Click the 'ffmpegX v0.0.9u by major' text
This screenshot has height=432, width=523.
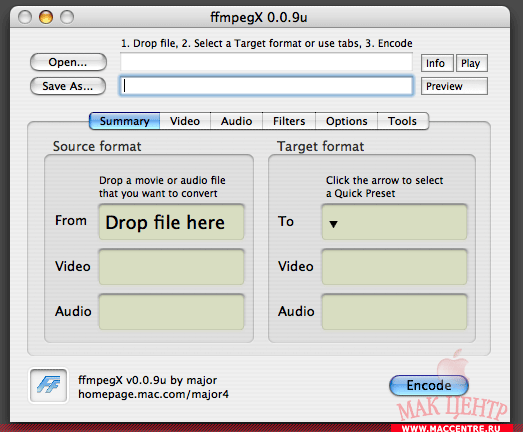[x=147, y=380]
